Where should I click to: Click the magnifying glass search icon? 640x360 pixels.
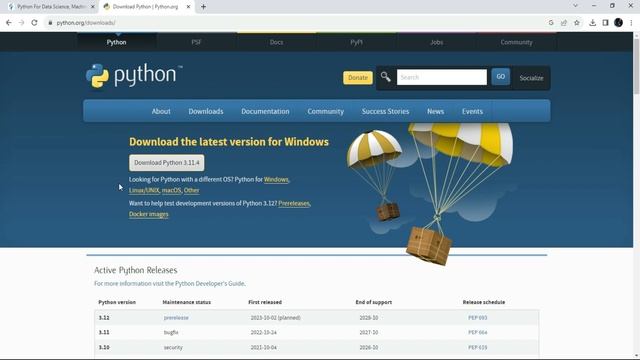tap(385, 77)
